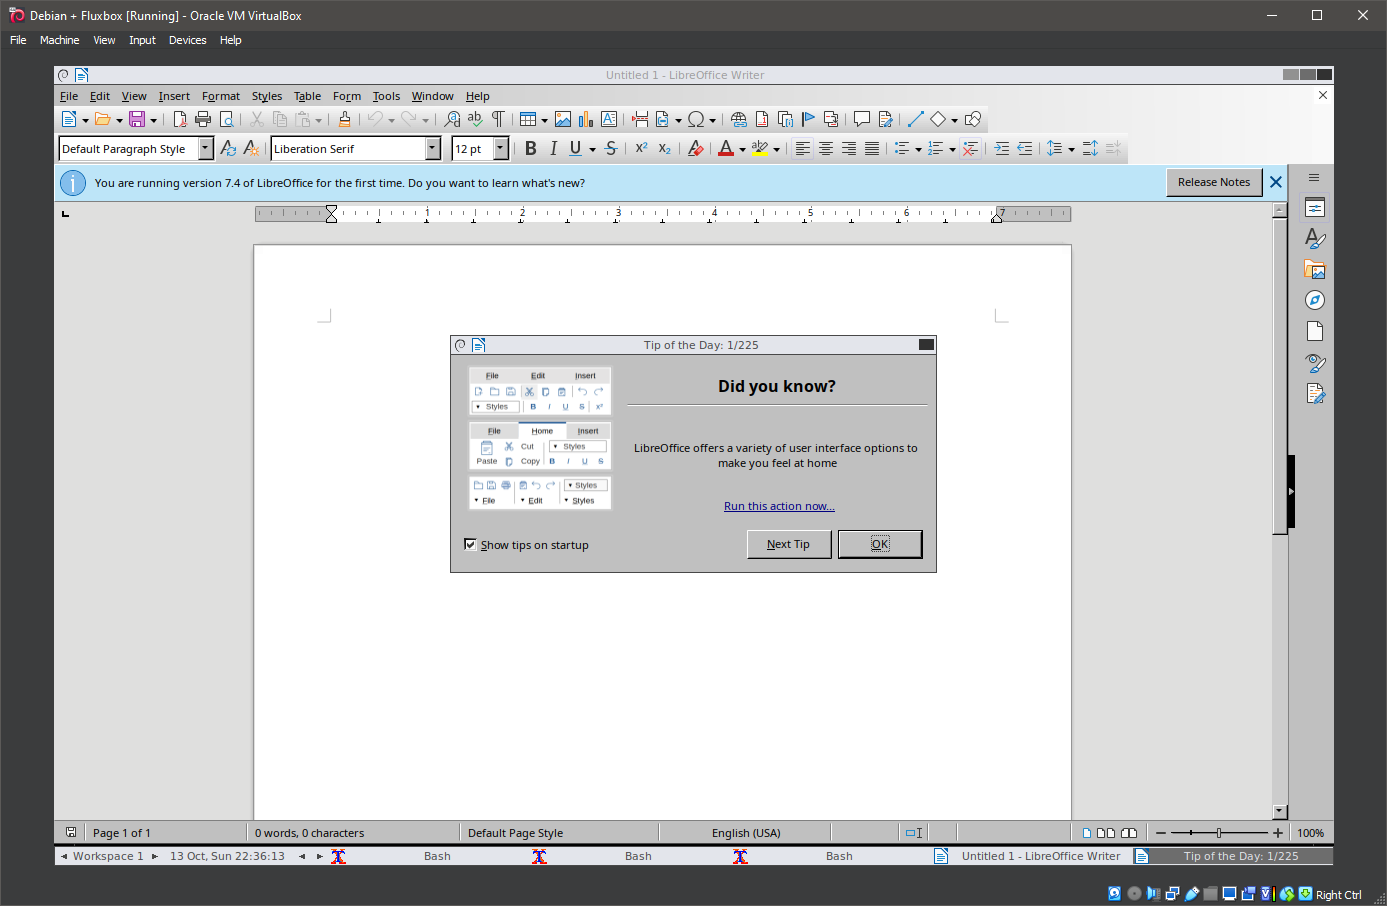Uncheck Show tips on startup
1387x906 pixels.
(x=471, y=545)
